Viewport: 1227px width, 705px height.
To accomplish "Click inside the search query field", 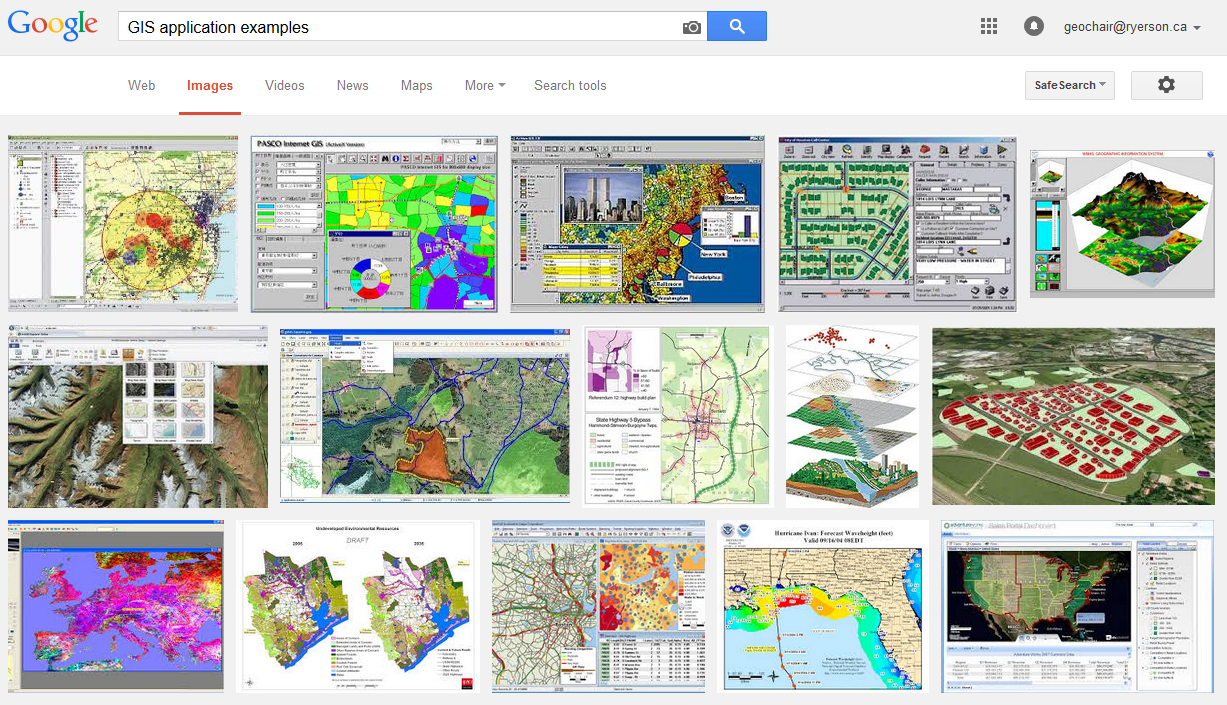I will point(390,26).
